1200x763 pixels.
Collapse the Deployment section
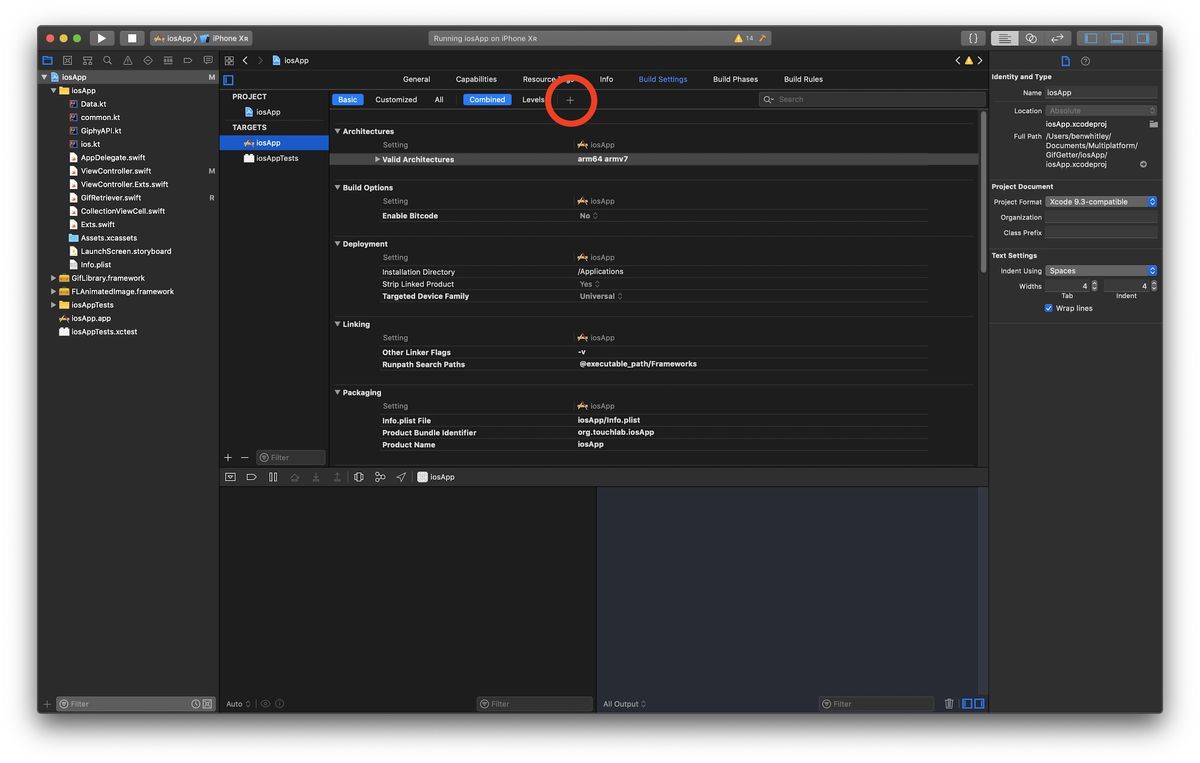pyautogui.click(x=337, y=244)
